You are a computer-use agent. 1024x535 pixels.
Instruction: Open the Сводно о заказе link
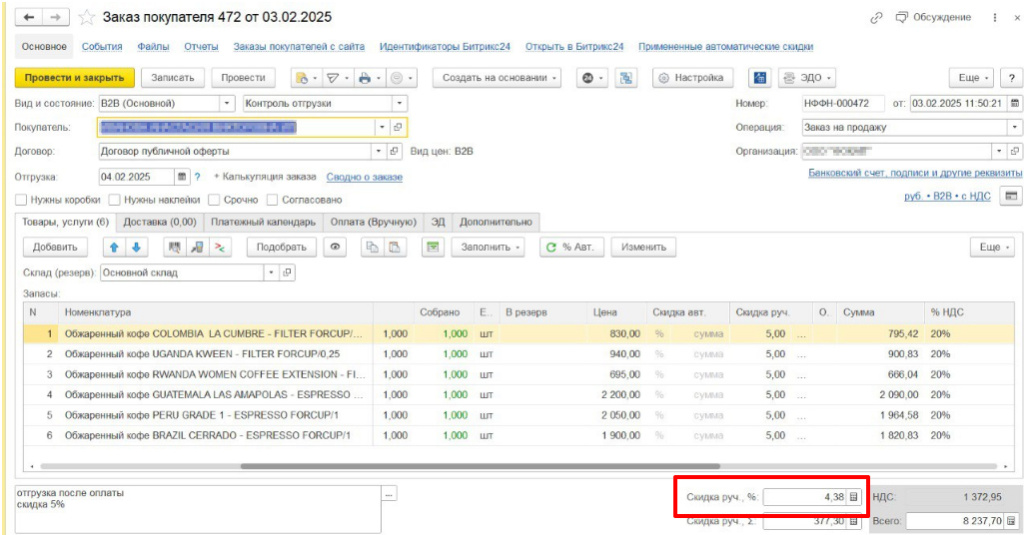click(x=364, y=177)
